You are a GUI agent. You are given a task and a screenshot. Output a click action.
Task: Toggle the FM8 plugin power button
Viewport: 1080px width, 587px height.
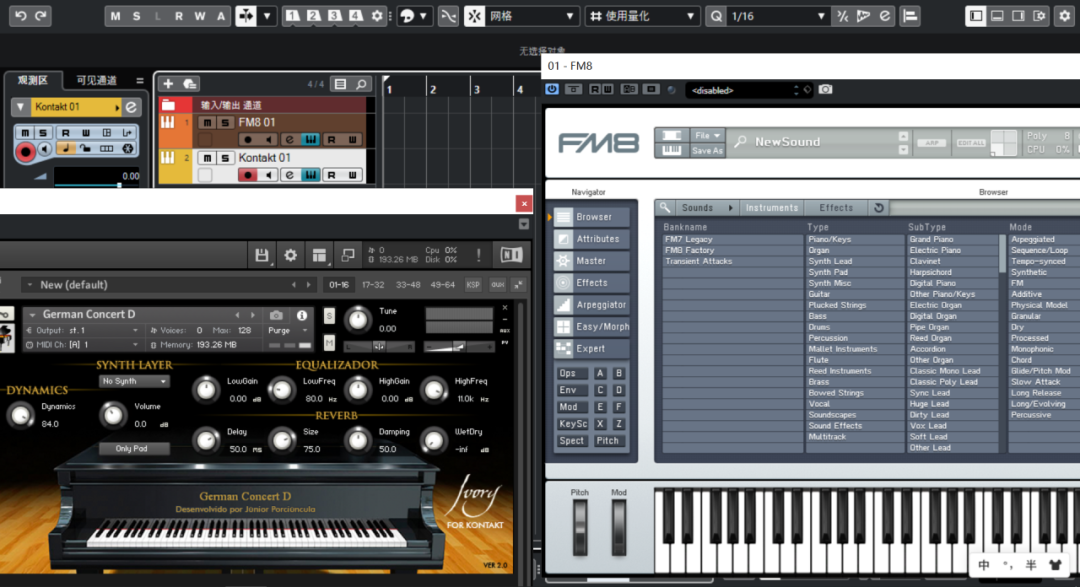pyautogui.click(x=552, y=90)
